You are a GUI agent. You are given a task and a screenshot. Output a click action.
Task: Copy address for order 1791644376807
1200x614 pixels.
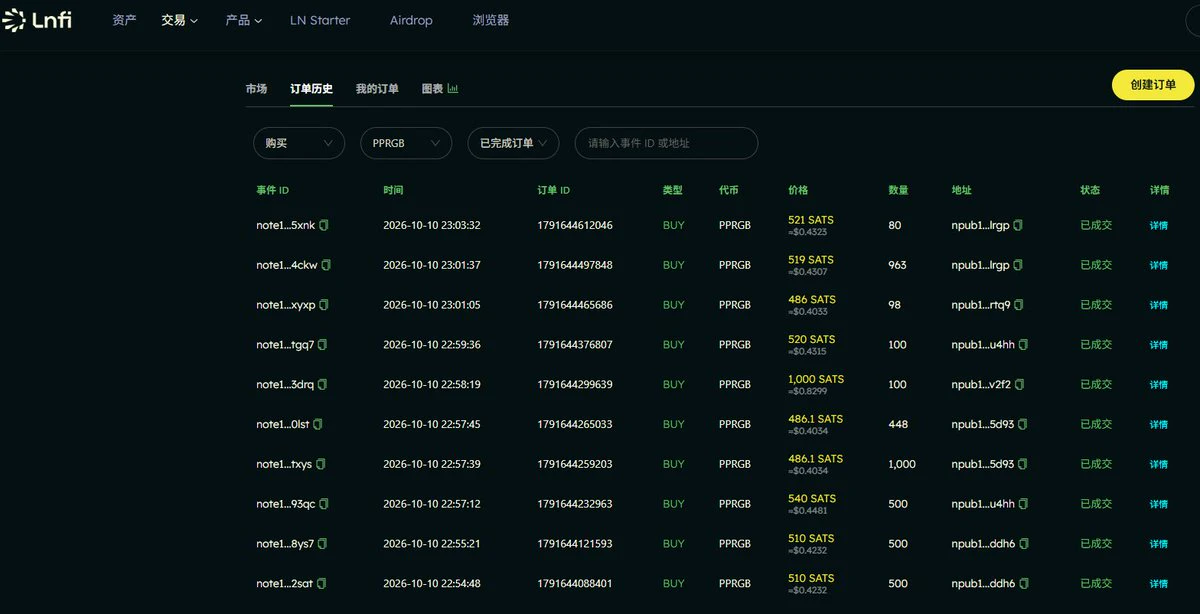point(1023,345)
